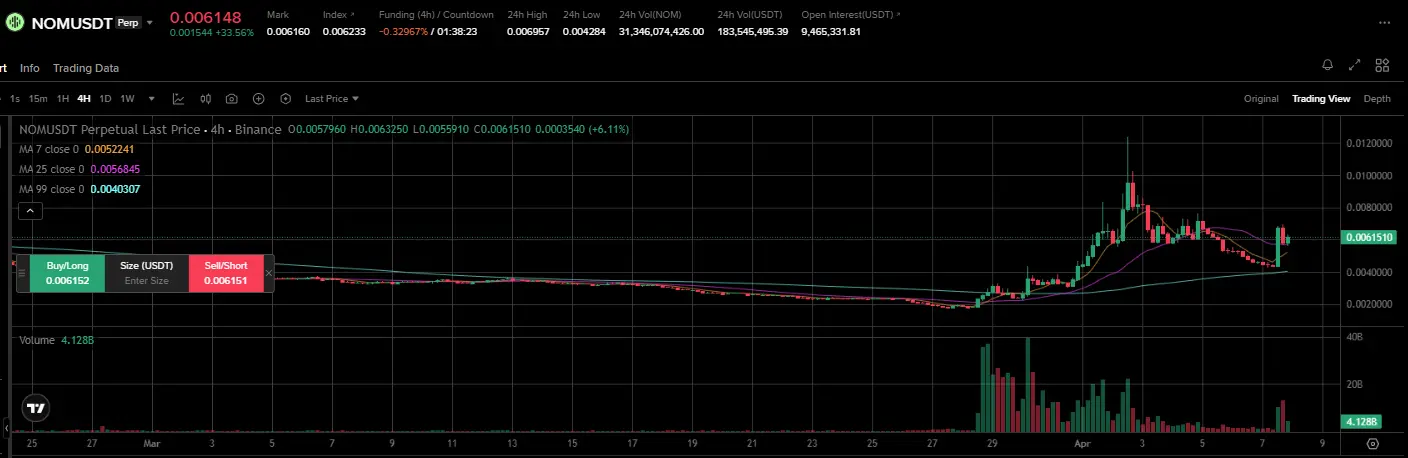This screenshot has width=1408, height=458.
Task: Select 1s time interval
Action: [x=15, y=99]
